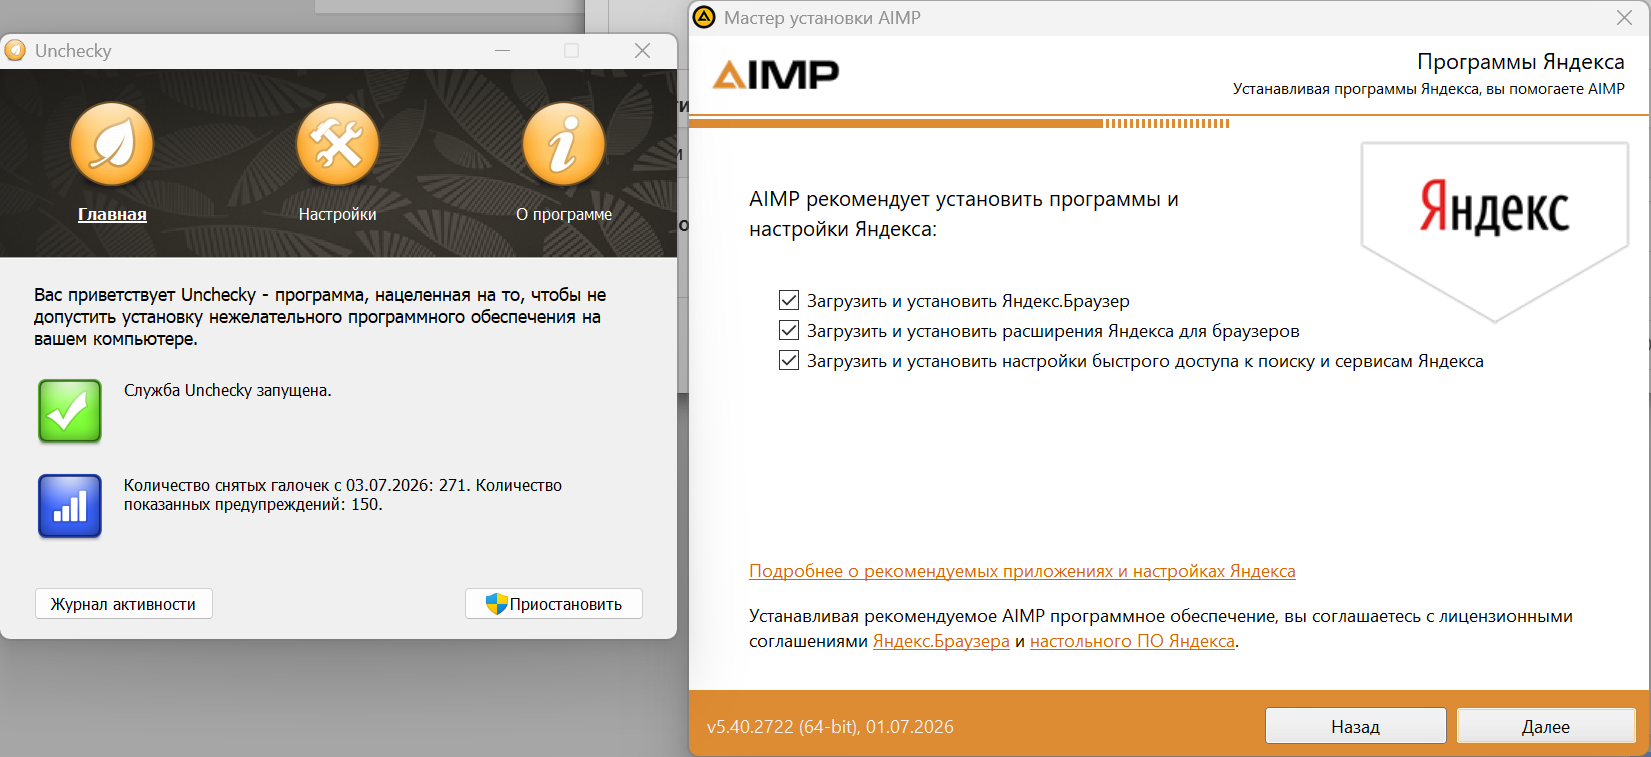Click heading Программы Яндекса
The image size is (1651, 757).
click(1521, 62)
